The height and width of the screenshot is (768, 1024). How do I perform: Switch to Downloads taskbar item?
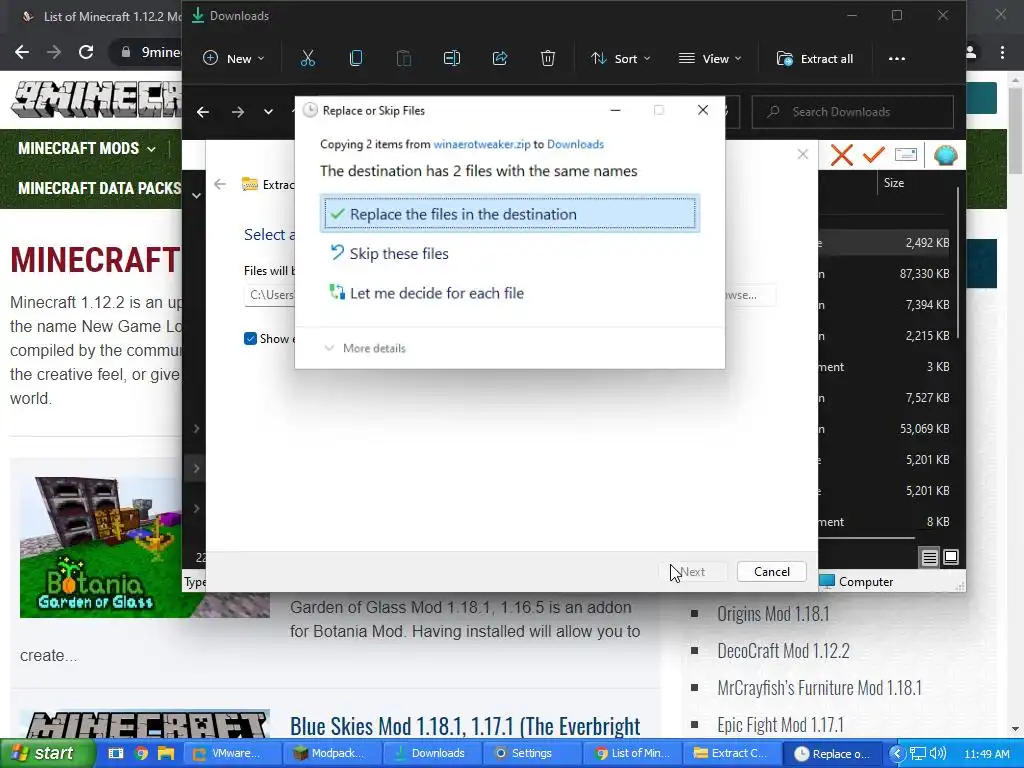[431, 753]
